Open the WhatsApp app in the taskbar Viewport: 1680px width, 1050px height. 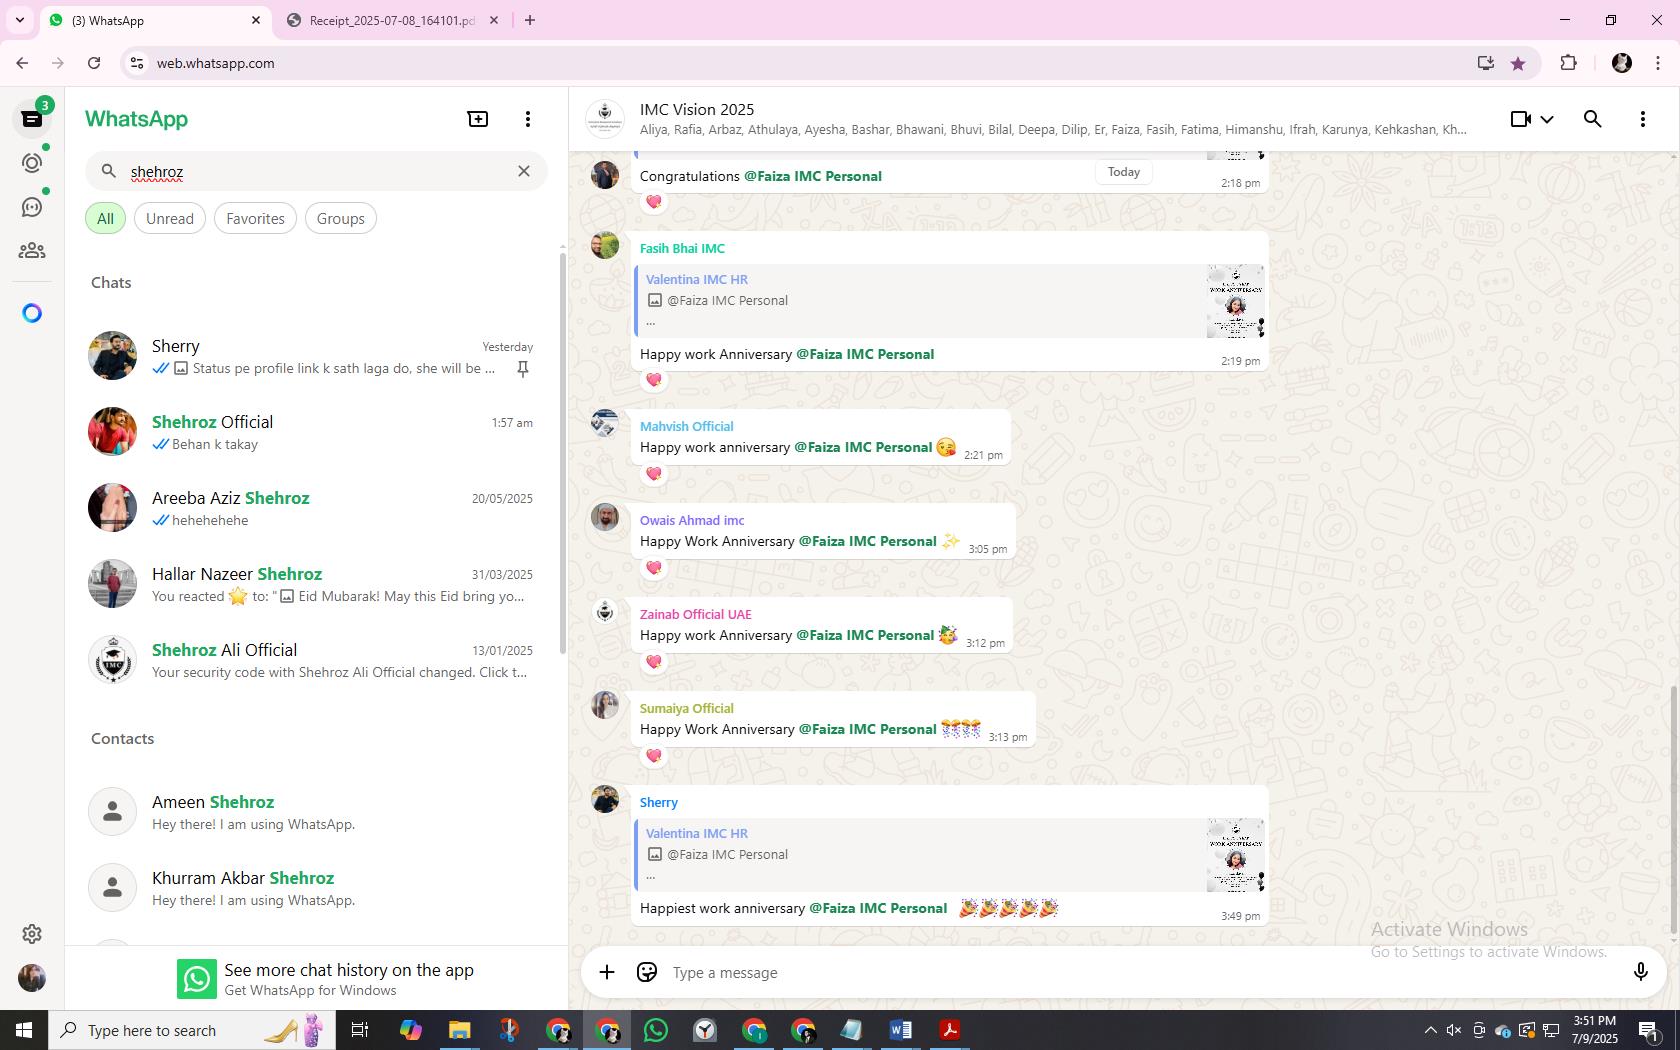[656, 1030]
